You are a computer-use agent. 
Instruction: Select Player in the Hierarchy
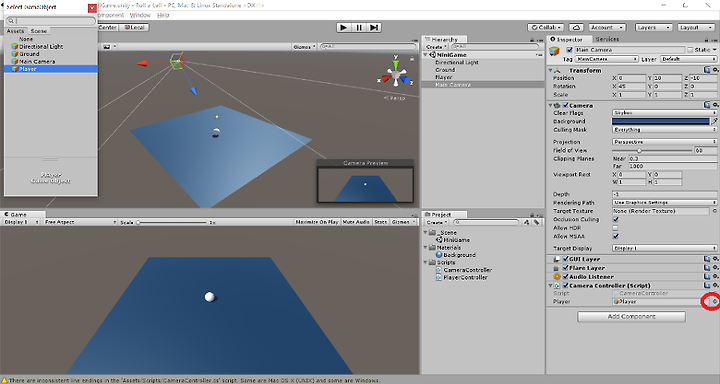pos(444,77)
